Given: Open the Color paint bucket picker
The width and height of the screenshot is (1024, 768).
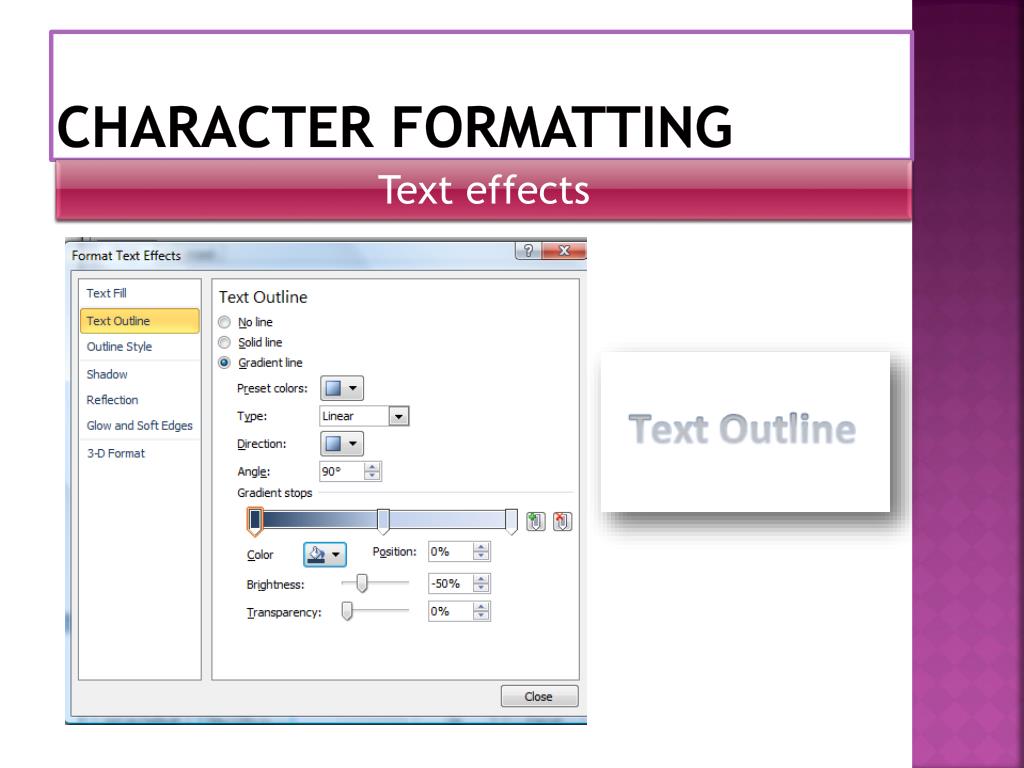Looking at the screenshot, I should tap(325, 554).
